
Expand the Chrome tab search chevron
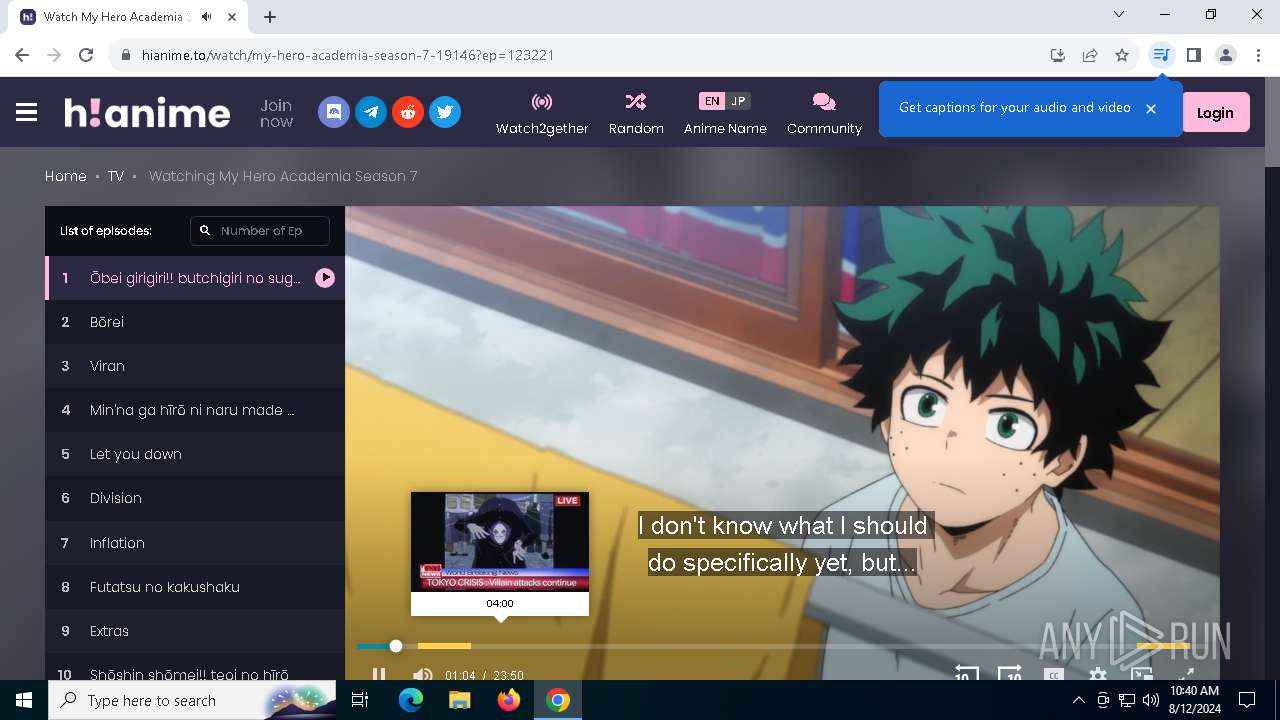click(1119, 14)
